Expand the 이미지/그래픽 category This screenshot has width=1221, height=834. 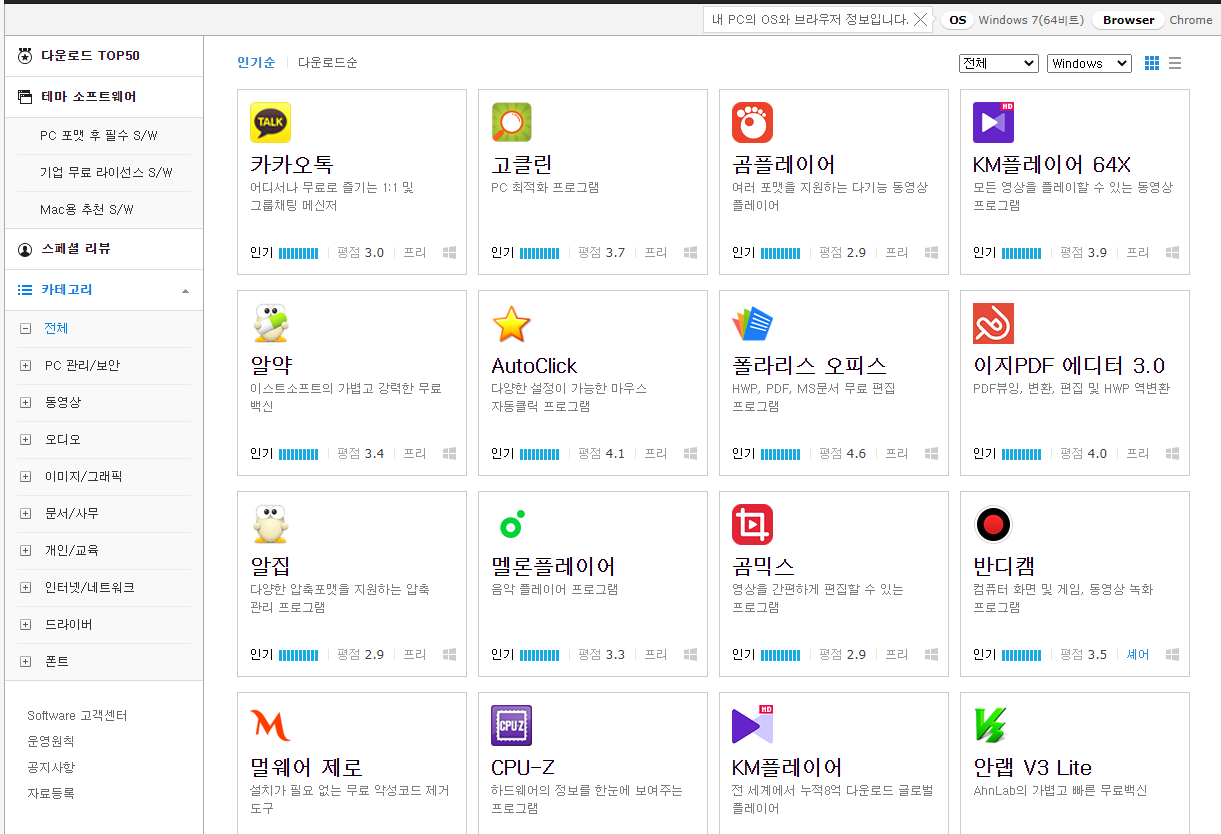pos(25,477)
